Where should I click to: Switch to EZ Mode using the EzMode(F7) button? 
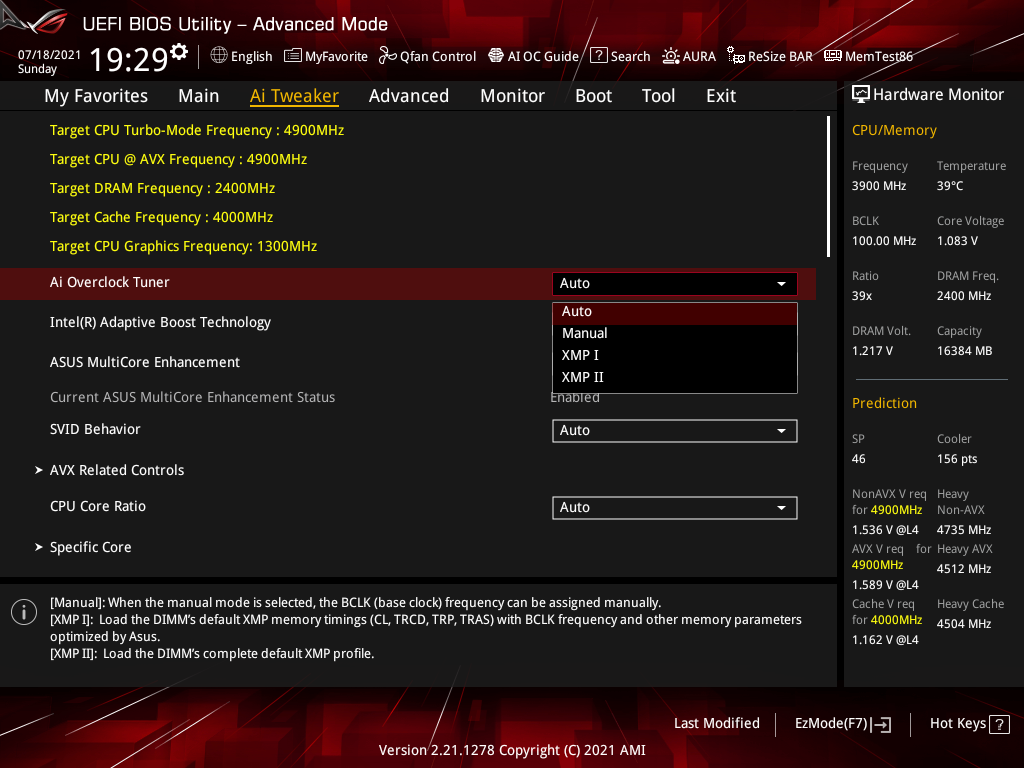(842, 723)
